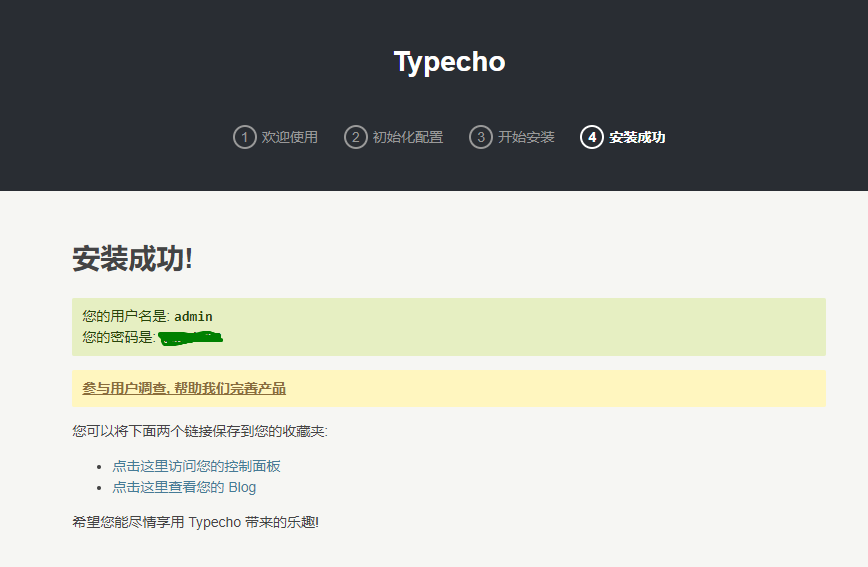Select the 欢迎使用 step label
Screen dimensions: 868x567
pos(290,137)
